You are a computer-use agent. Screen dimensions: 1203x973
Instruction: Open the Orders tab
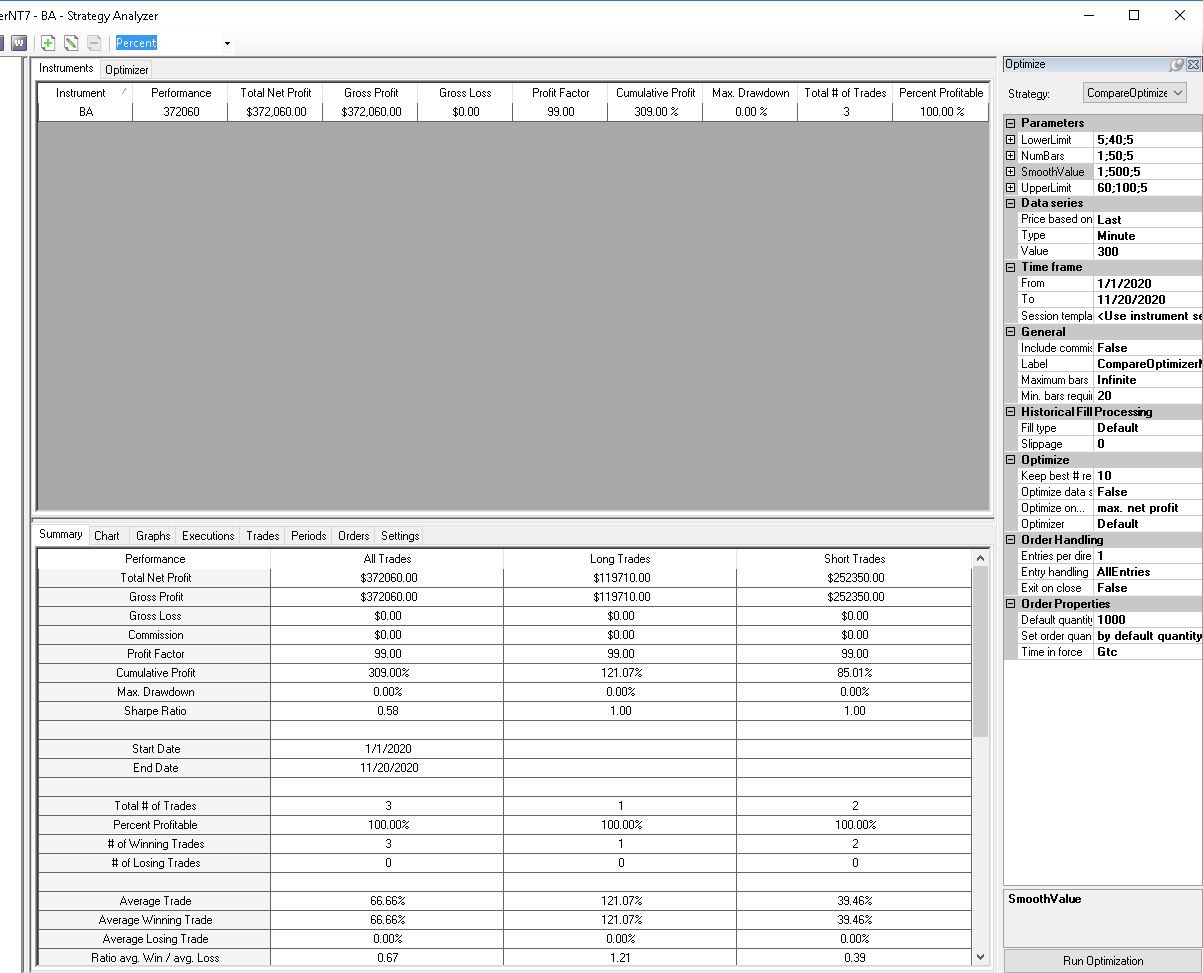tap(354, 536)
